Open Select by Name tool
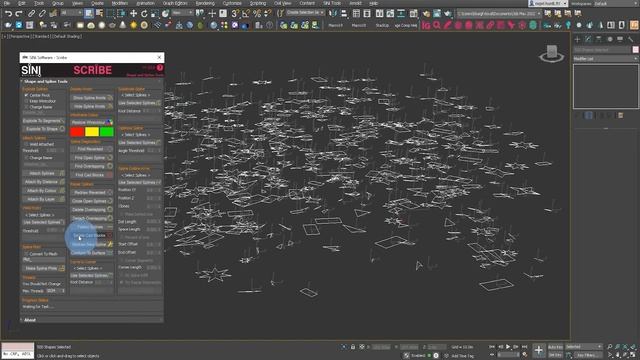The image size is (640, 360). pyautogui.click(x=100, y=13)
